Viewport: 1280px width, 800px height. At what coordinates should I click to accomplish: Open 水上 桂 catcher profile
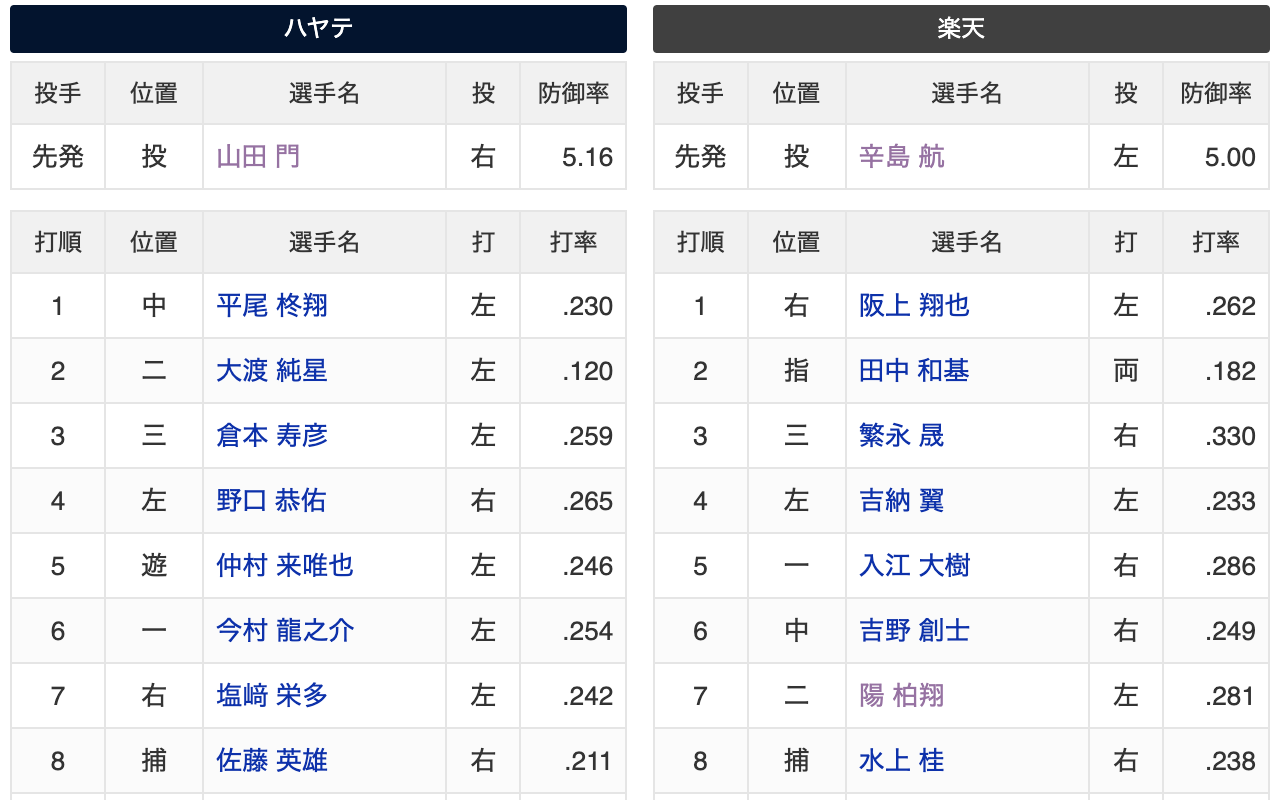coord(901,761)
